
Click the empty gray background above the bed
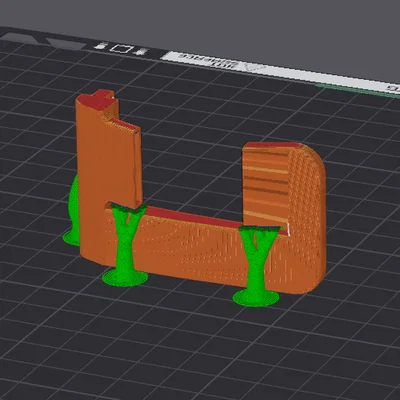click(x=233, y=23)
